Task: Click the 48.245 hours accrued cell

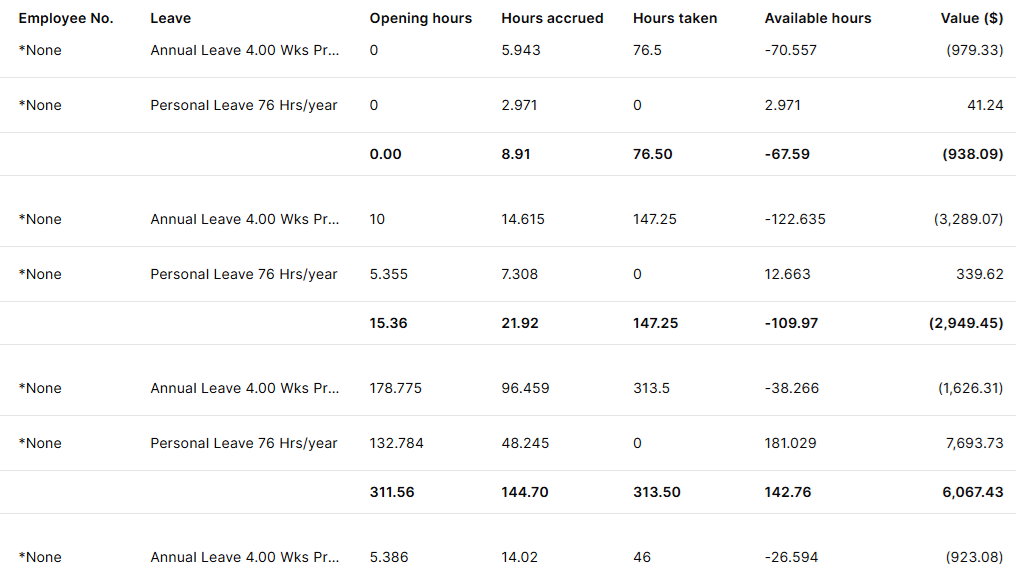Action: pos(525,443)
